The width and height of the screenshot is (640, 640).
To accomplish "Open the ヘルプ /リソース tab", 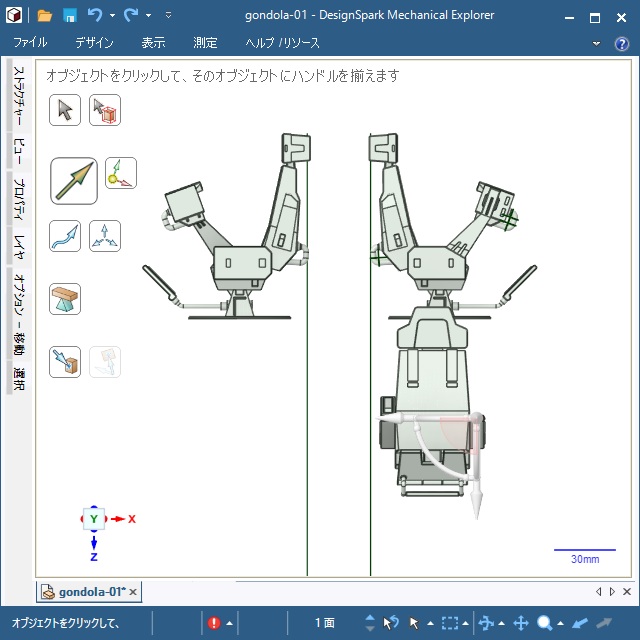I will [282, 42].
